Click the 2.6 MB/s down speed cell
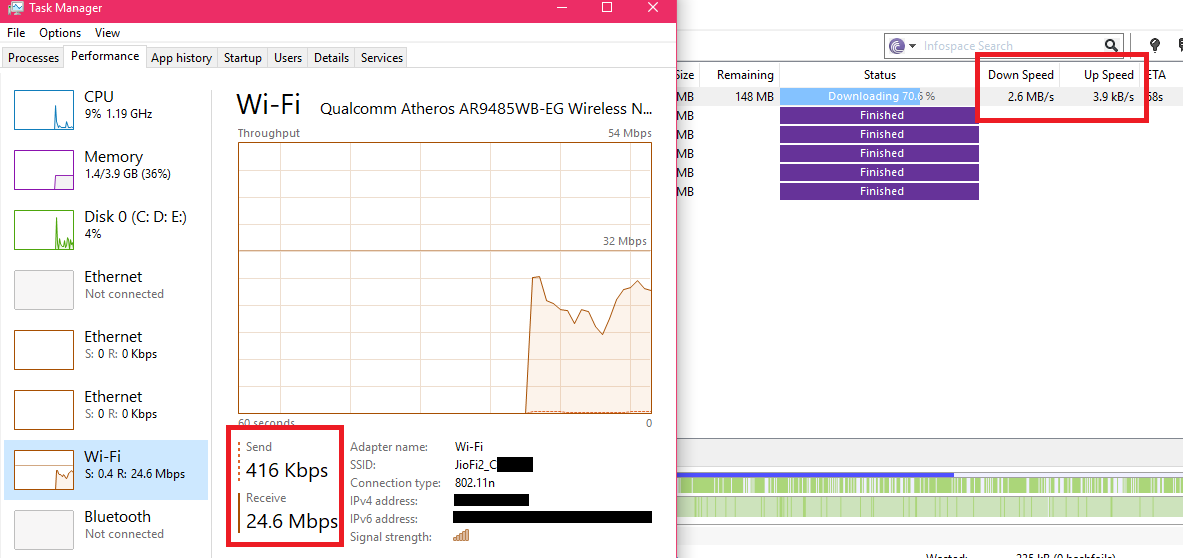The width and height of the screenshot is (1183, 558). point(1031,97)
